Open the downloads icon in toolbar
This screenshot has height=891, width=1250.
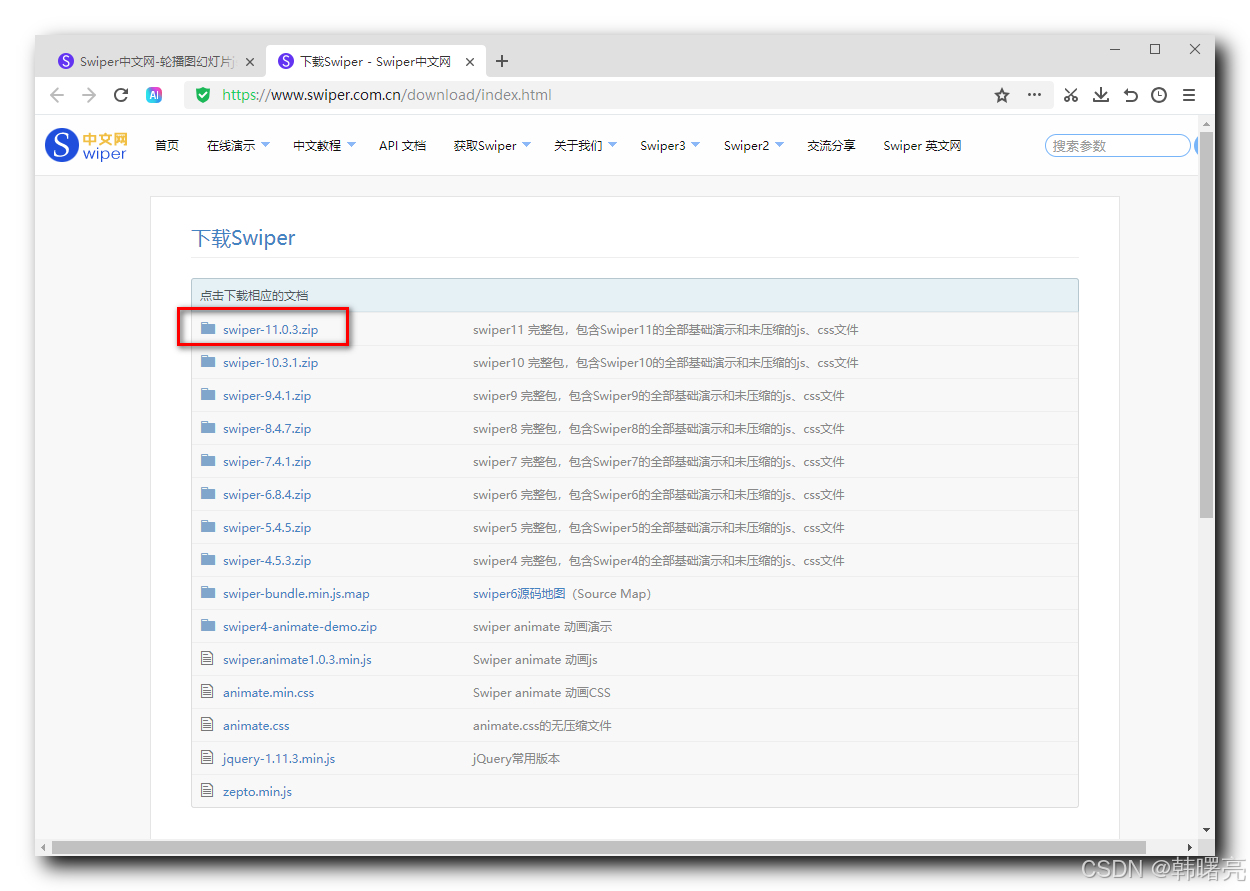pyautogui.click(x=1101, y=95)
